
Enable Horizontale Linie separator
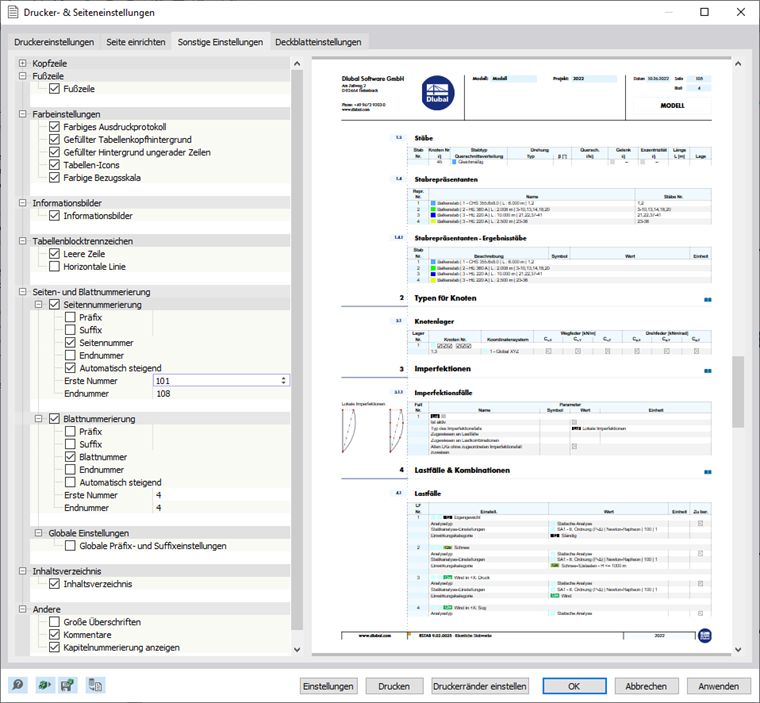(54, 267)
